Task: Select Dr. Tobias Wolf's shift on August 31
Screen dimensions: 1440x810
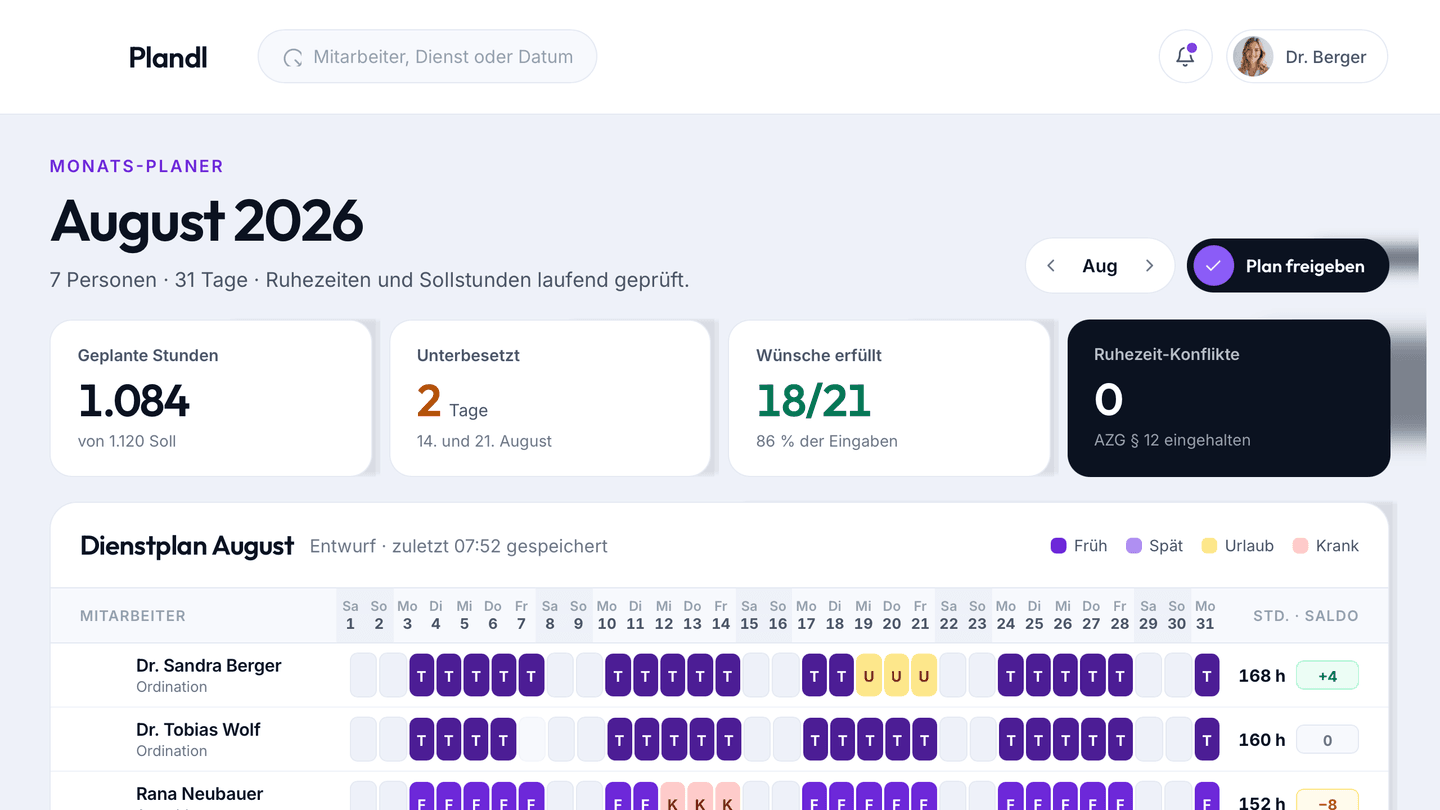Action: pos(1207,740)
